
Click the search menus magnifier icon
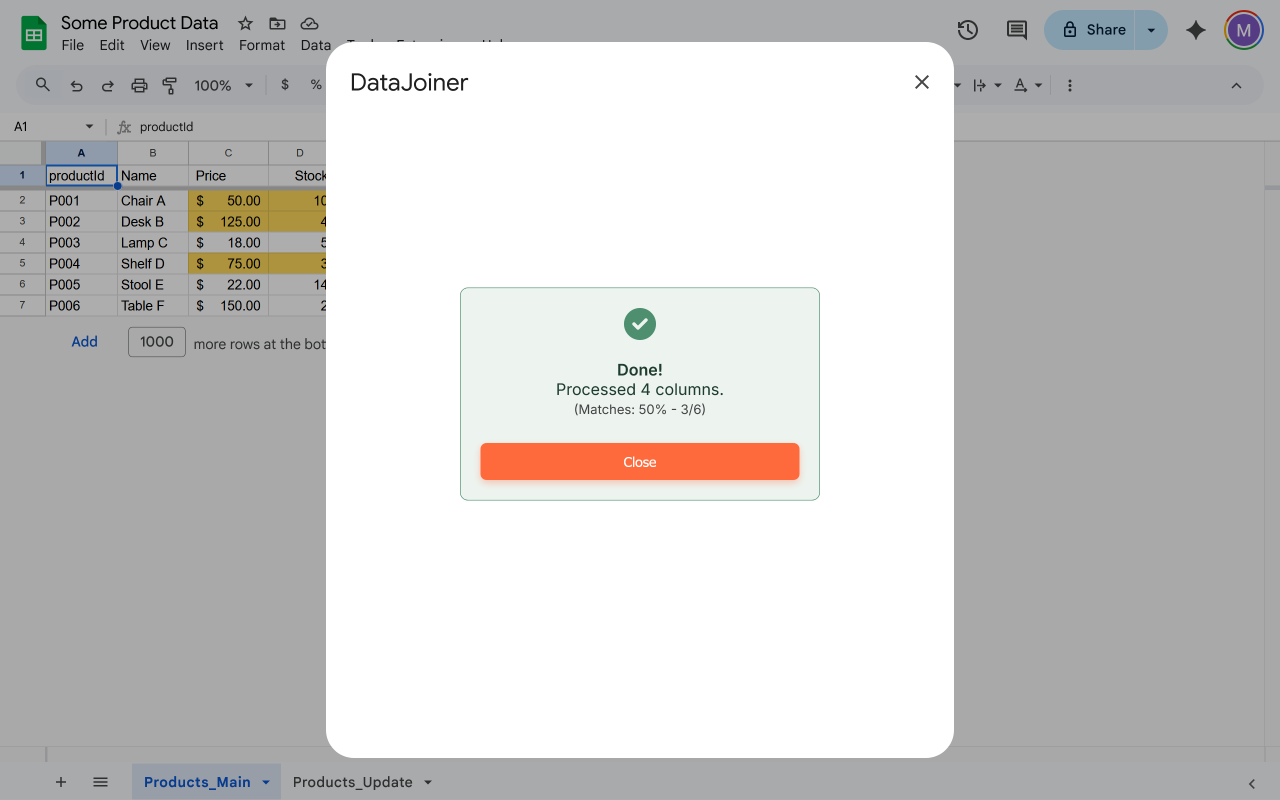click(x=43, y=85)
